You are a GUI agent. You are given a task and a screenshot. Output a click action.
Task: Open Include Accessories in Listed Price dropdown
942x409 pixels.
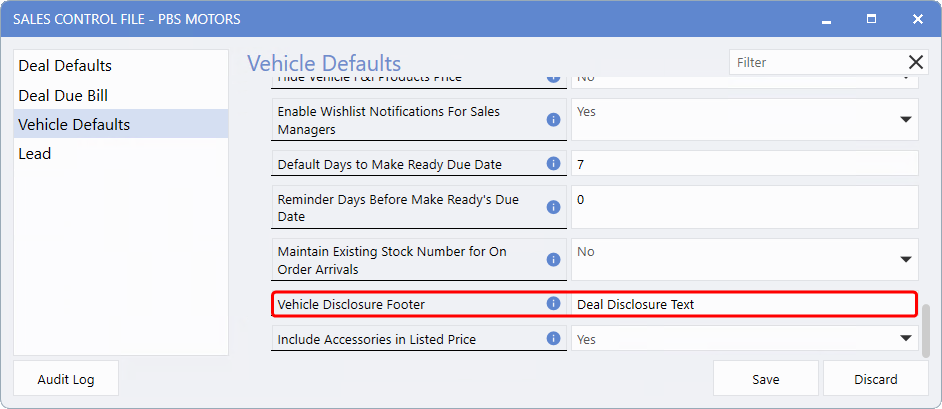(x=906, y=339)
